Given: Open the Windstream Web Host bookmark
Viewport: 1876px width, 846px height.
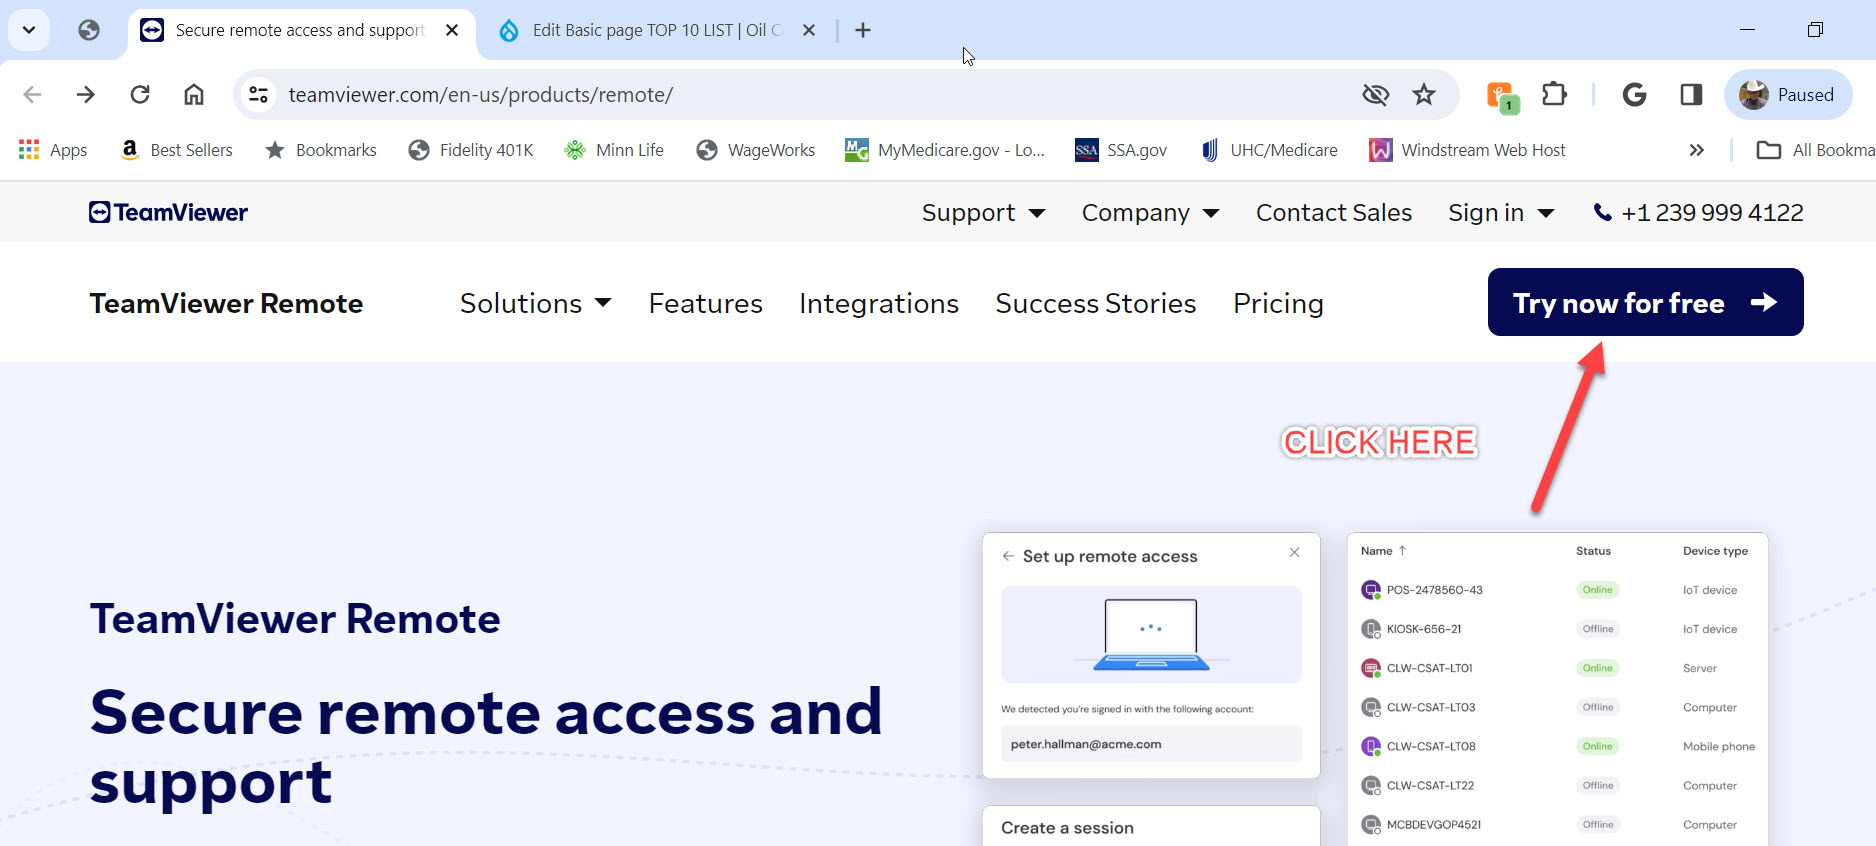Looking at the screenshot, I should click(x=1467, y=150).
